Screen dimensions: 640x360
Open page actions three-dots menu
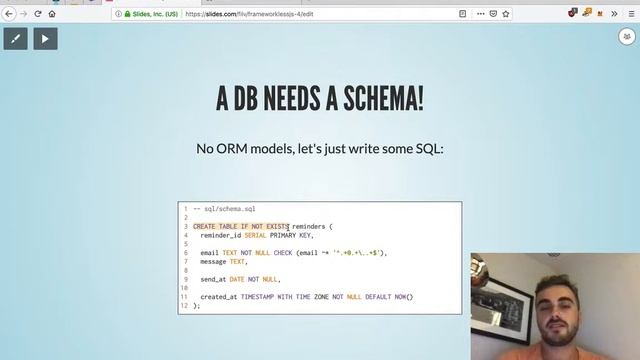480,14
